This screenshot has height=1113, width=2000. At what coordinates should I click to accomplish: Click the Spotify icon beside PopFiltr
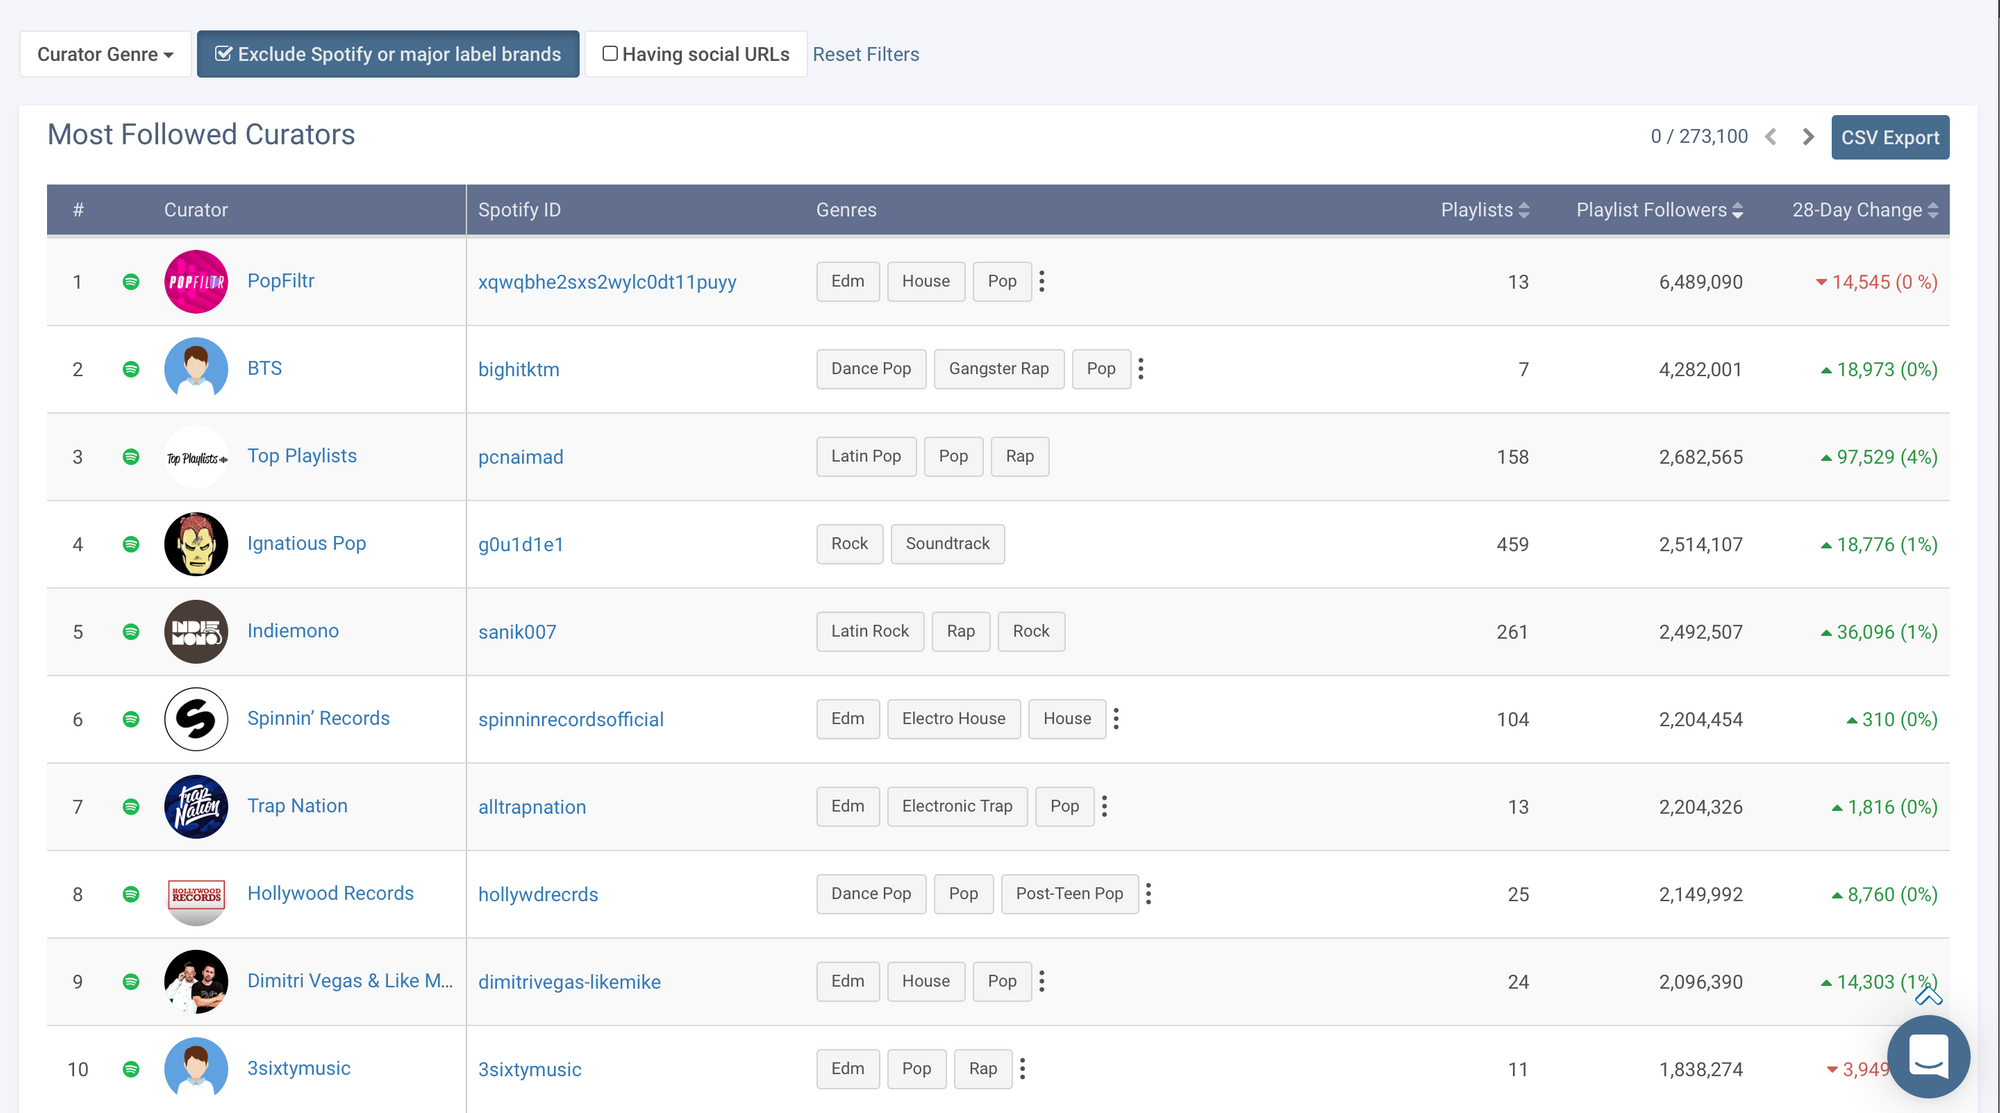point(131,282)
